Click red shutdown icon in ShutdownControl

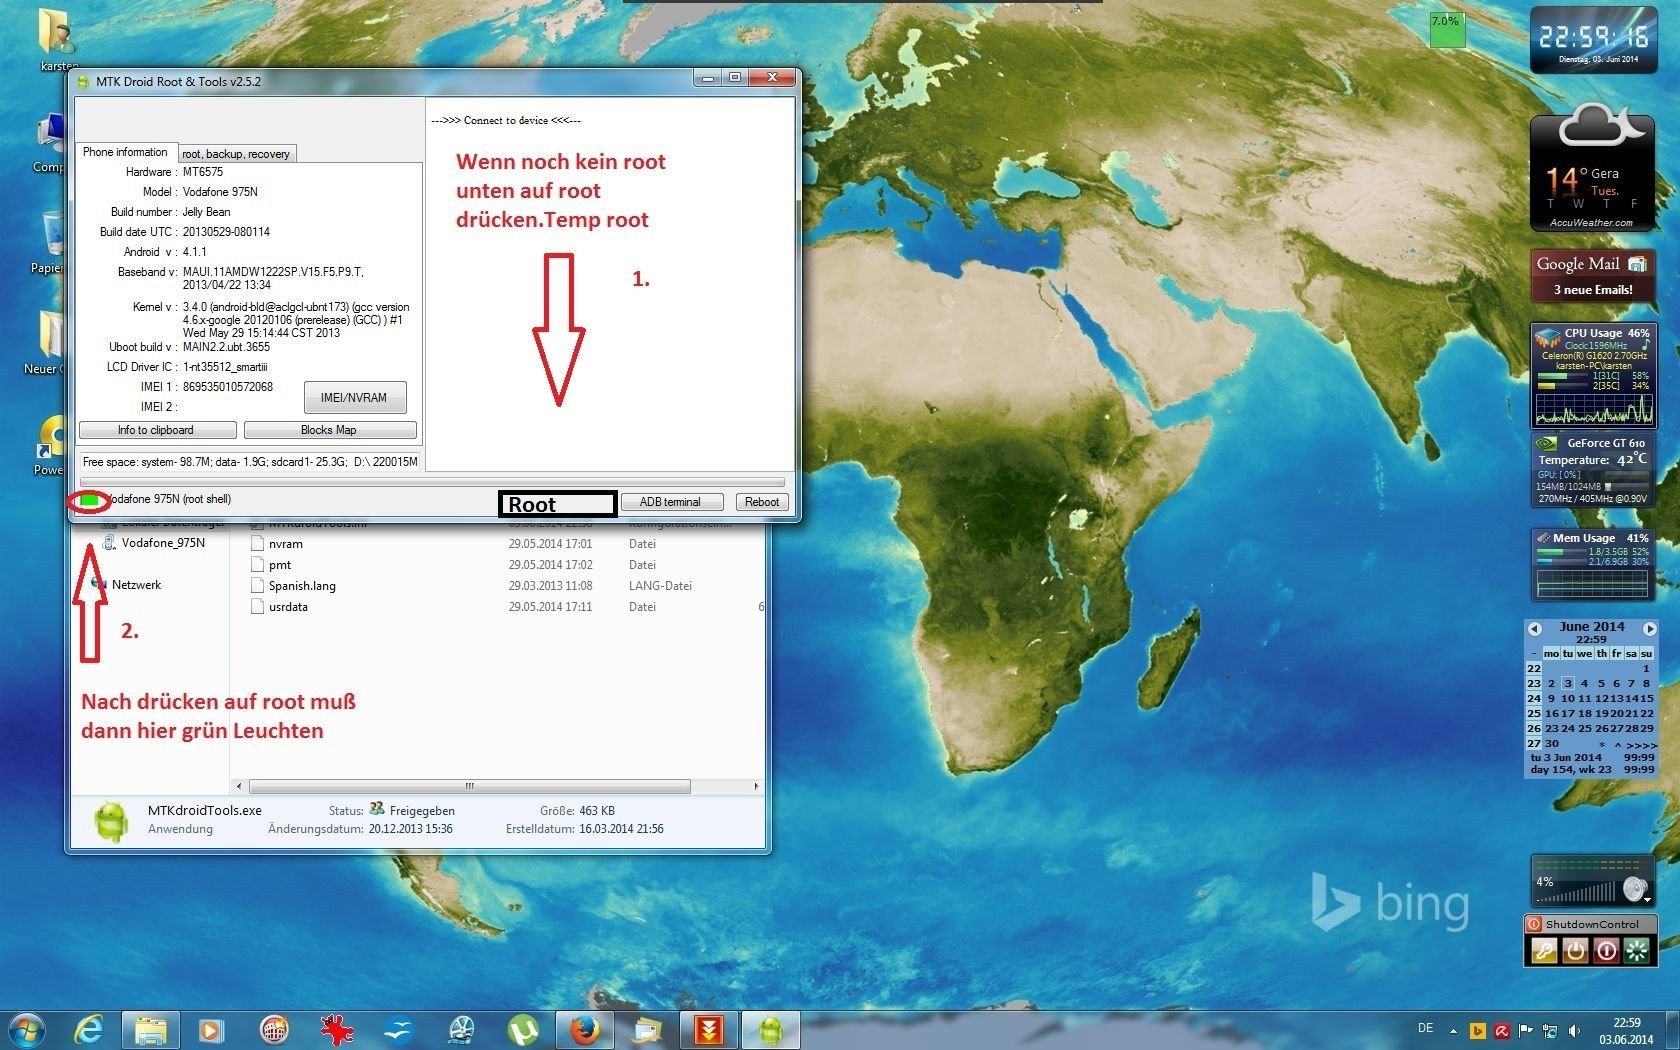pyautogui.click(x=1606, y=950)
